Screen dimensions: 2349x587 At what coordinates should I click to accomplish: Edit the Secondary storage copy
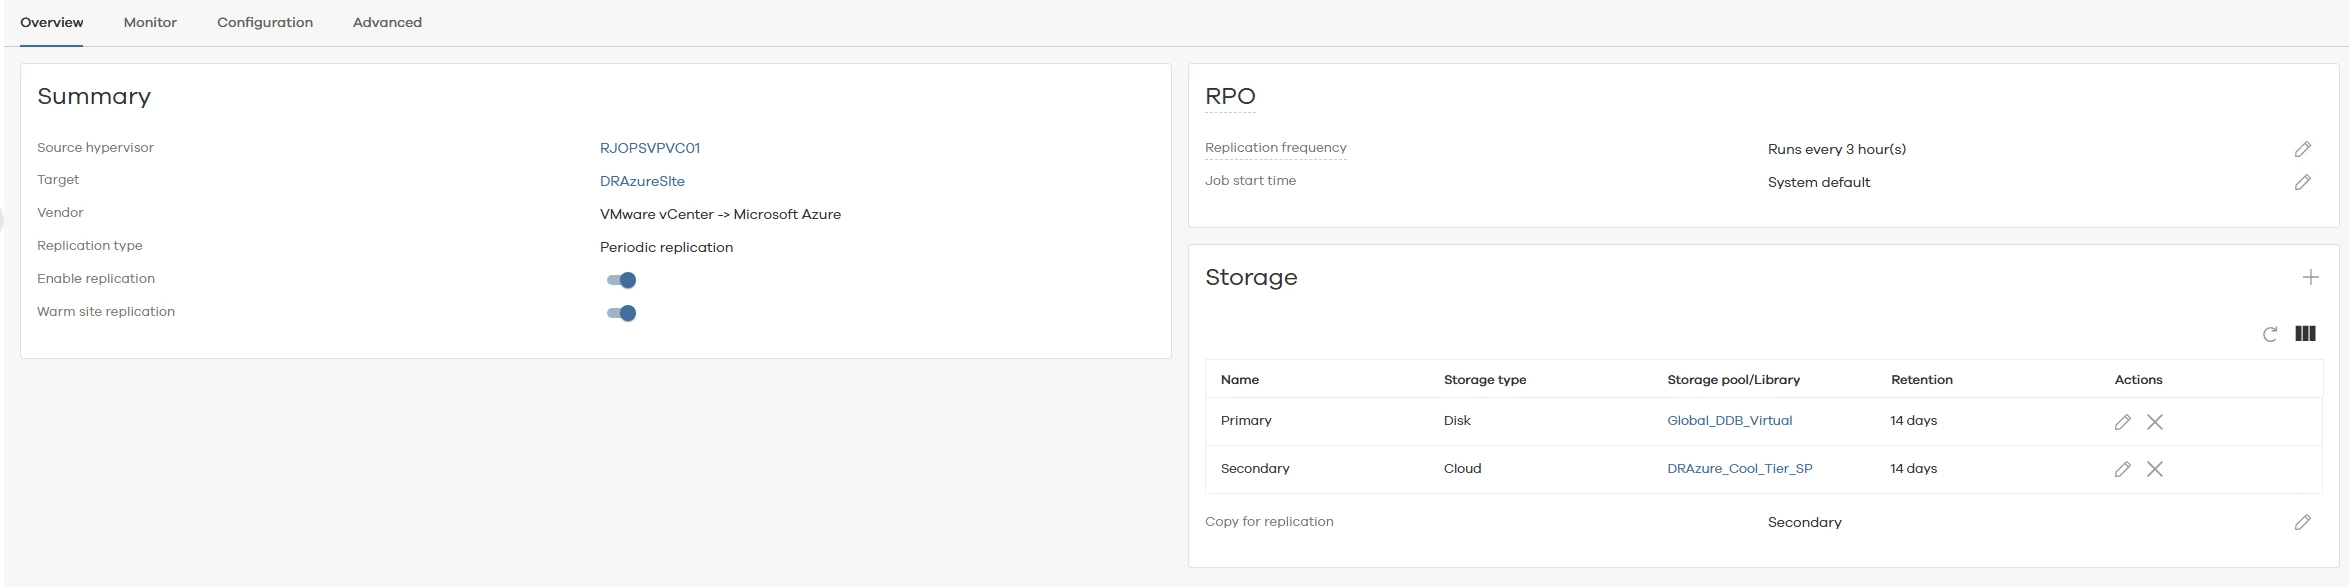point(2122,469)
